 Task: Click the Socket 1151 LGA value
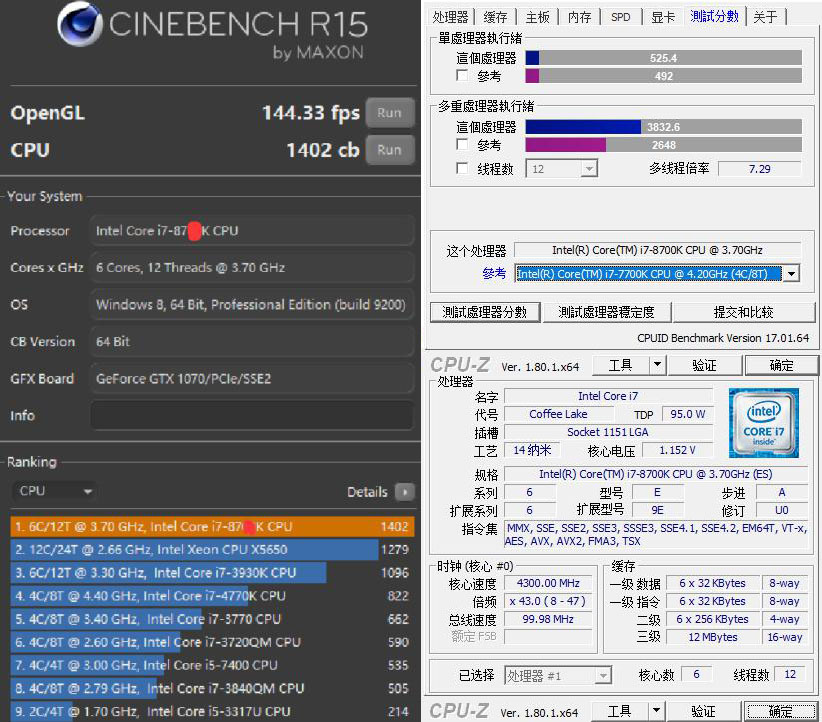tap(608, 432)
